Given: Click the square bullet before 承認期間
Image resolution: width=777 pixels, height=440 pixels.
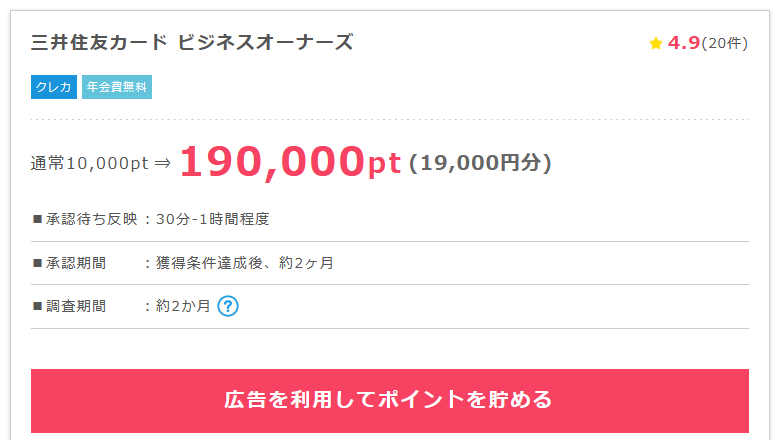Looking at the screenshot, I should click(38, 263).
